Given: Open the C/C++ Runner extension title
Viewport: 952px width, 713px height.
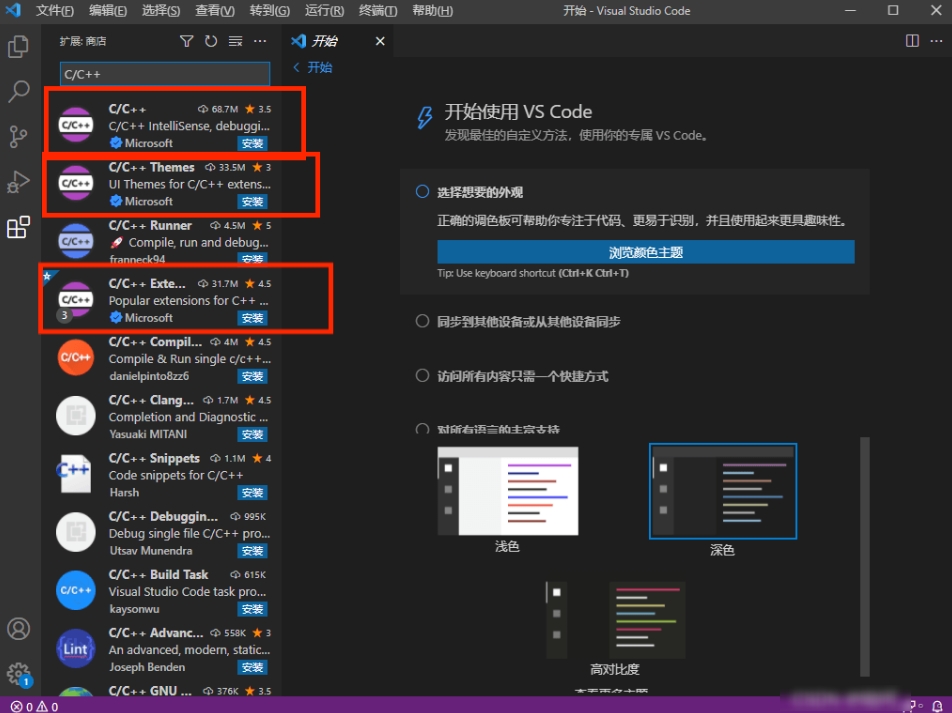Looking at the screenshot, I should coord(150,225).
